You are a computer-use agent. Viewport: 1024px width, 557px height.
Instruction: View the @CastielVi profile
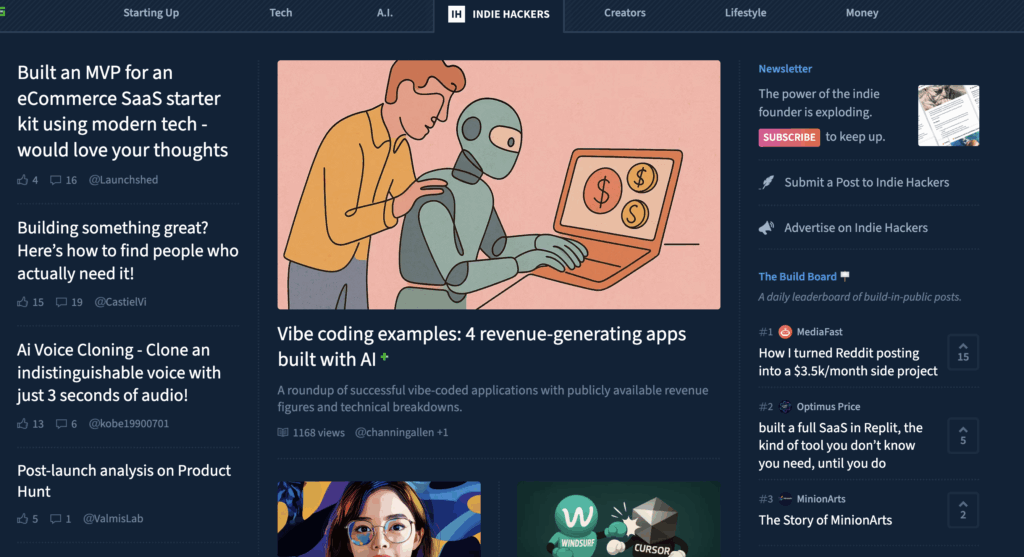(x=121, y=302)
